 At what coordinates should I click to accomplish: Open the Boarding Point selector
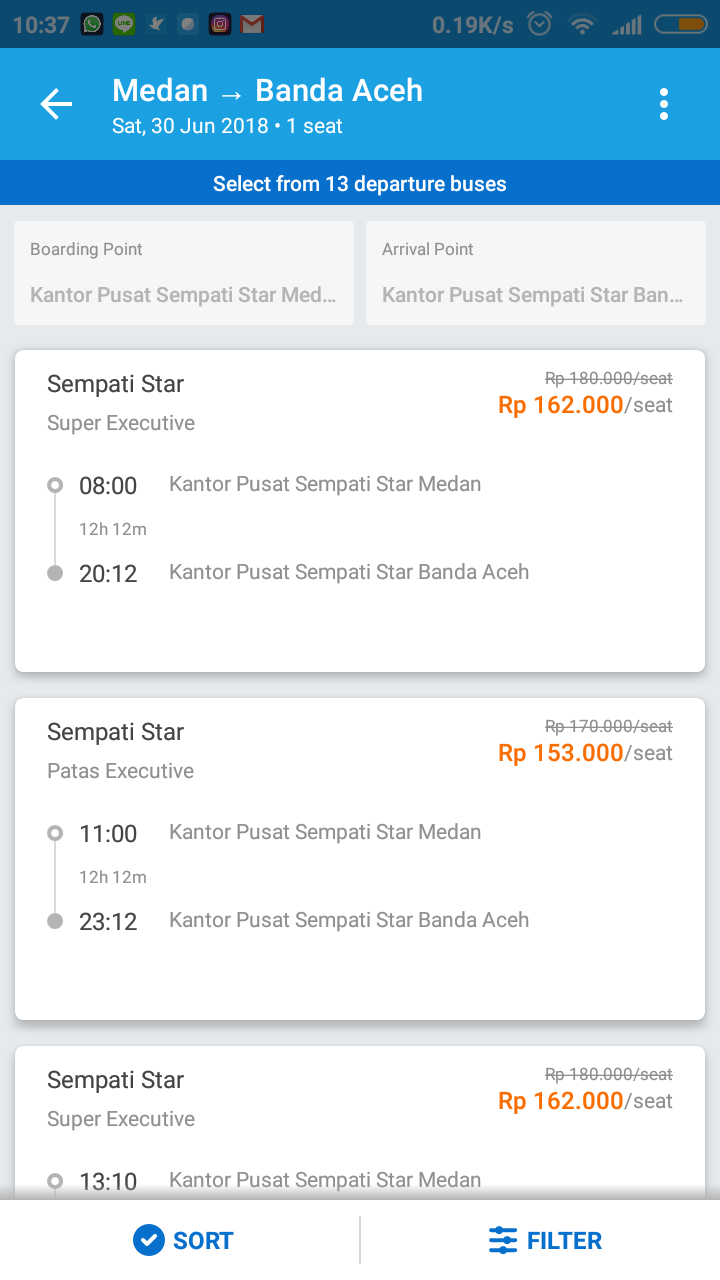[184, 273]
